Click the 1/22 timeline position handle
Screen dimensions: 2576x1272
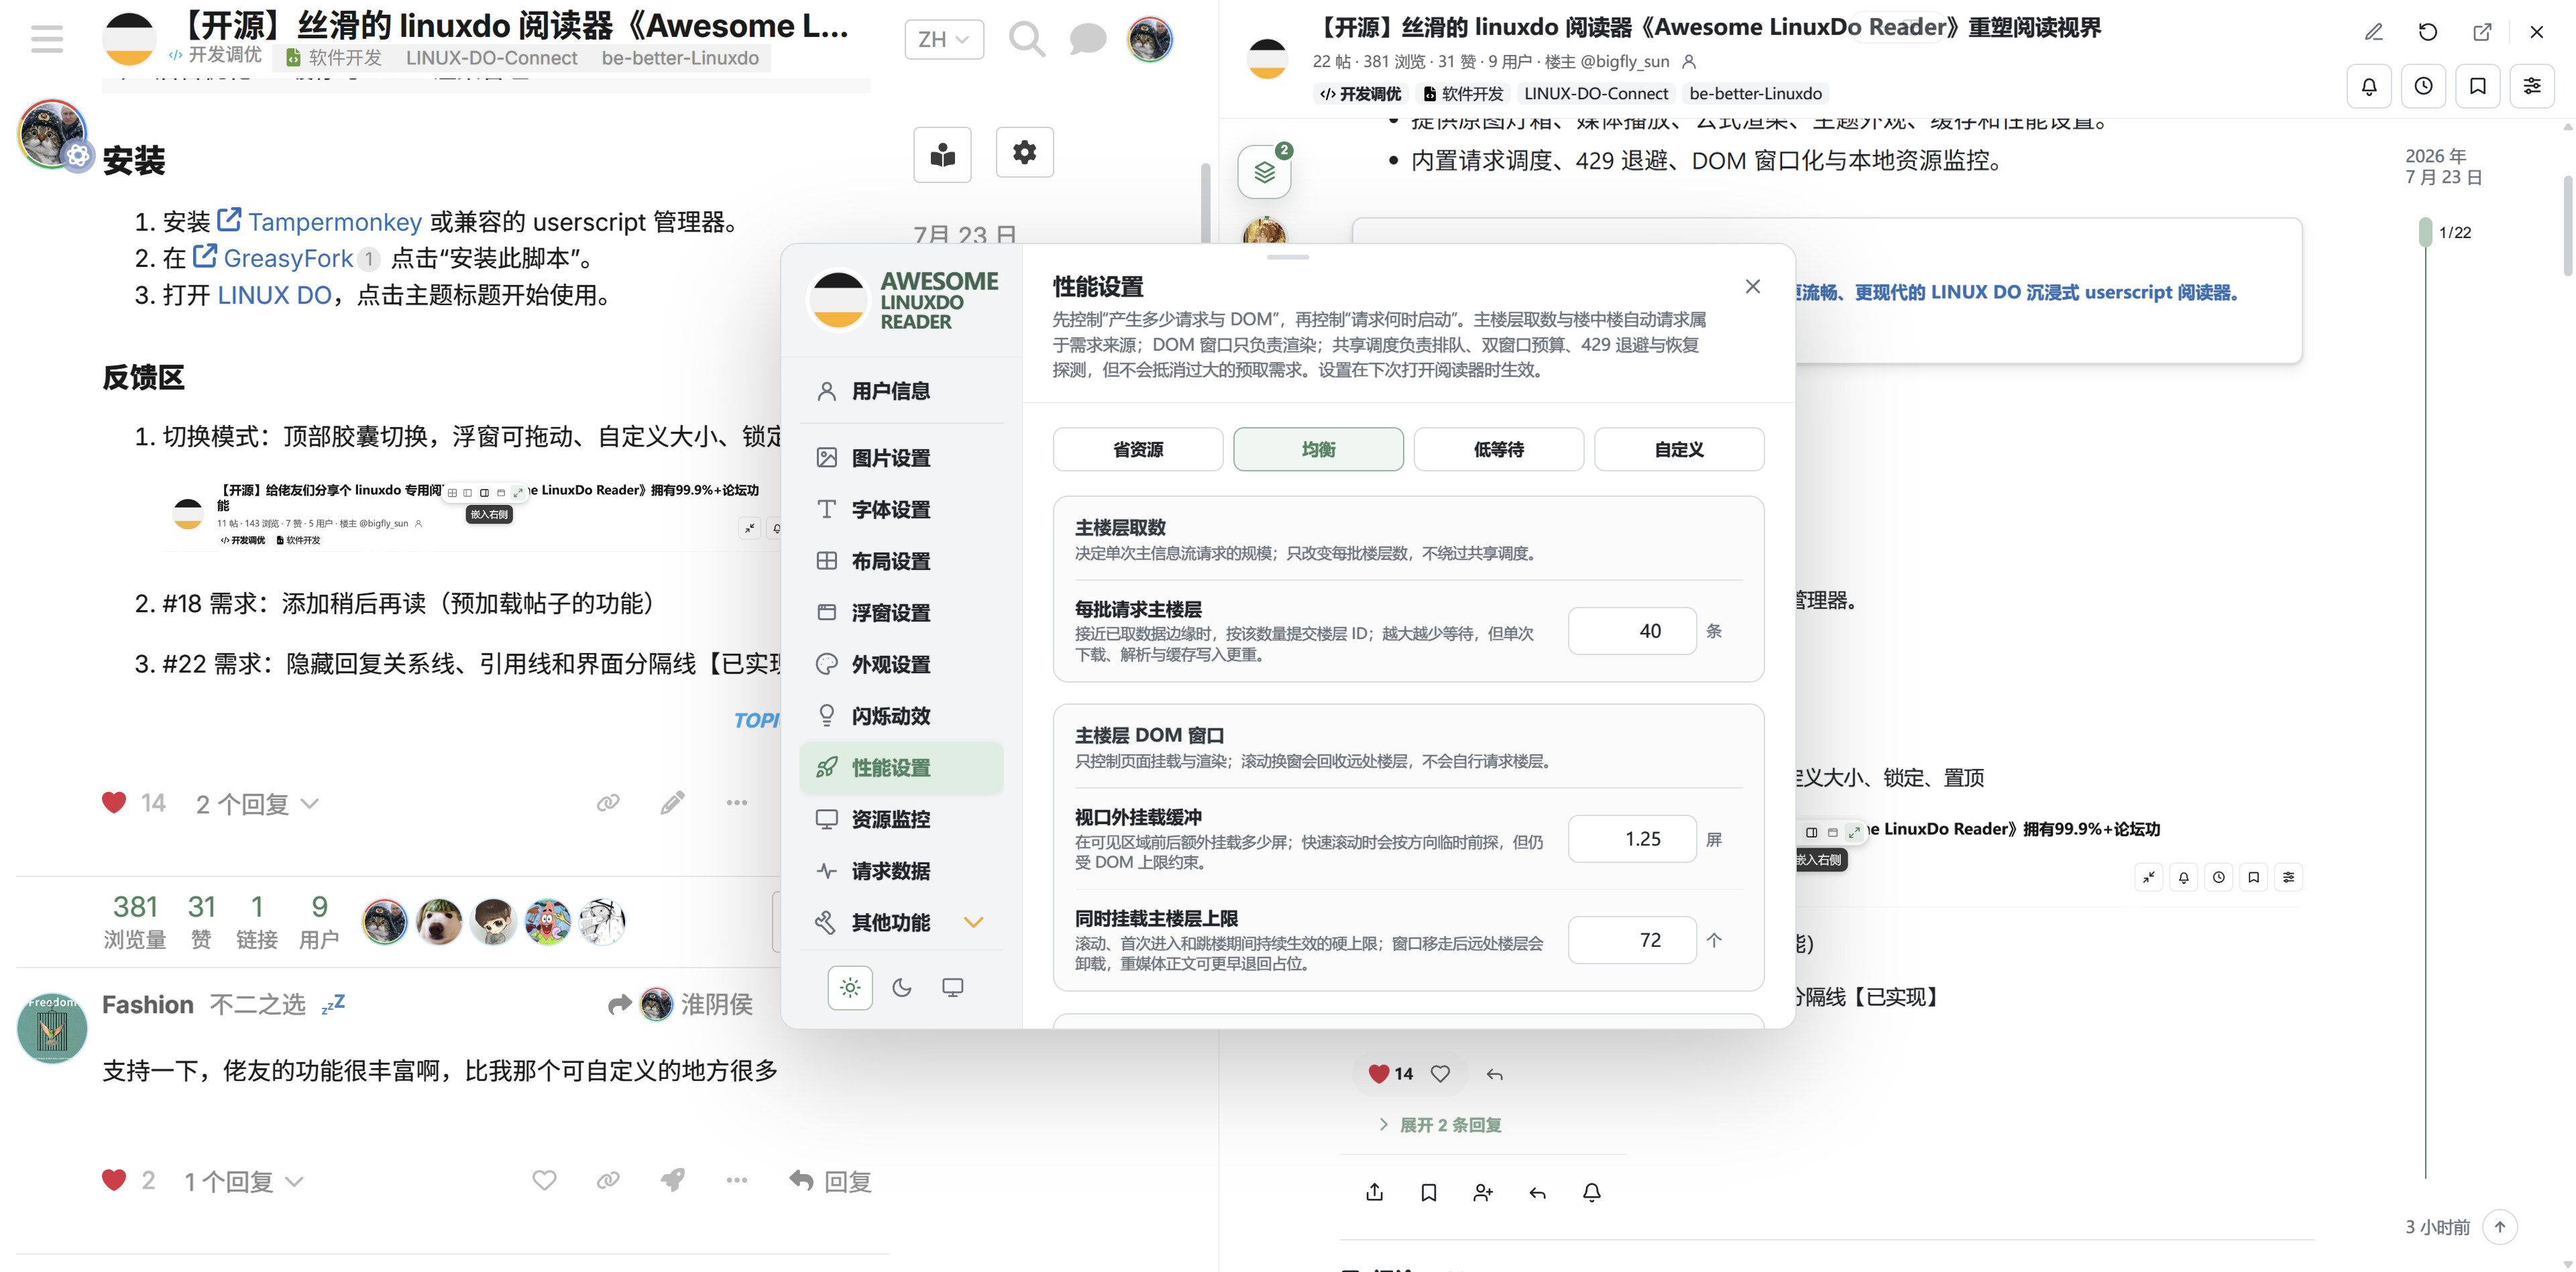click(x=2425, y=232)
